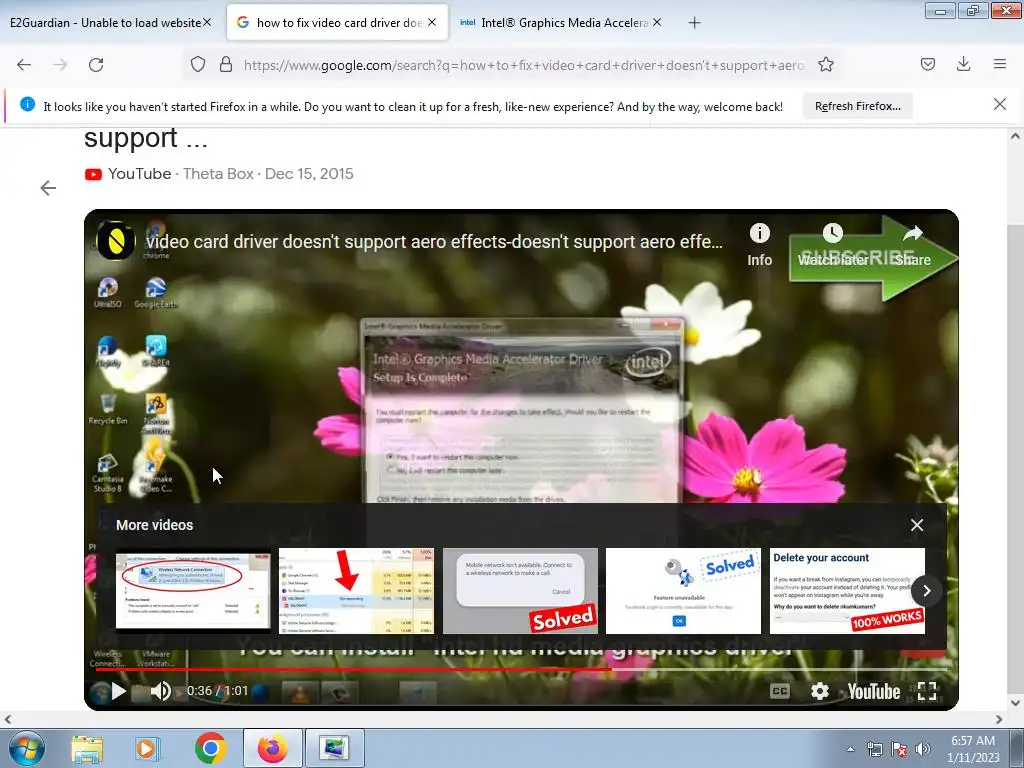Click the vertical scrollbar up arrow
This screenshot has height=768, width=1024.
point(1015,136)
